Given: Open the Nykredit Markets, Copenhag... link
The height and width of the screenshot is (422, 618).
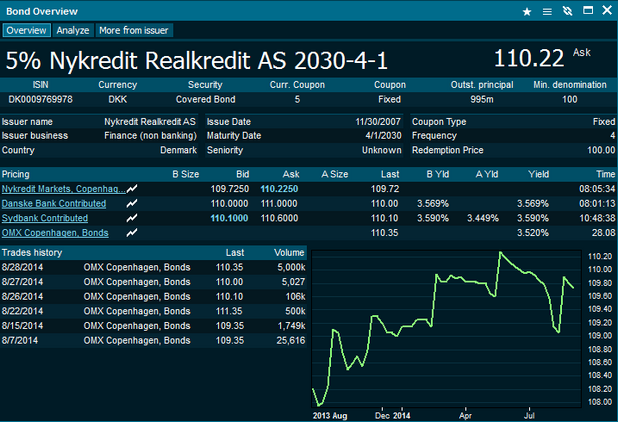Looking at the screenshot, I should (63, 189).
